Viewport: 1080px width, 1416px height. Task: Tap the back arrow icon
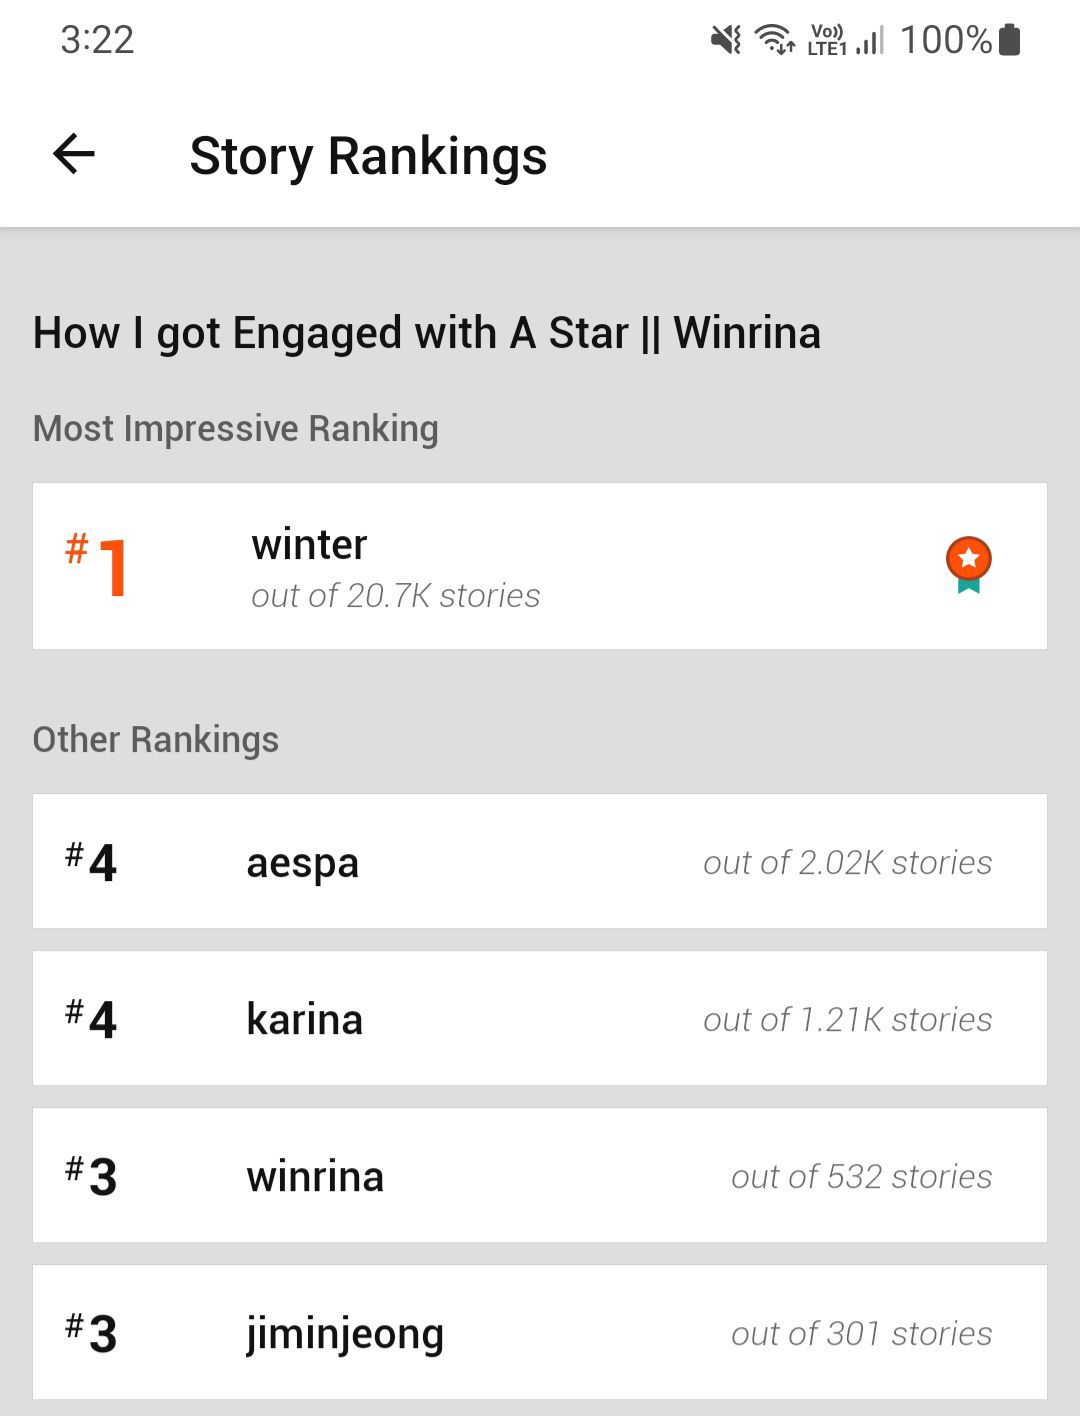[x=74, y=155]
